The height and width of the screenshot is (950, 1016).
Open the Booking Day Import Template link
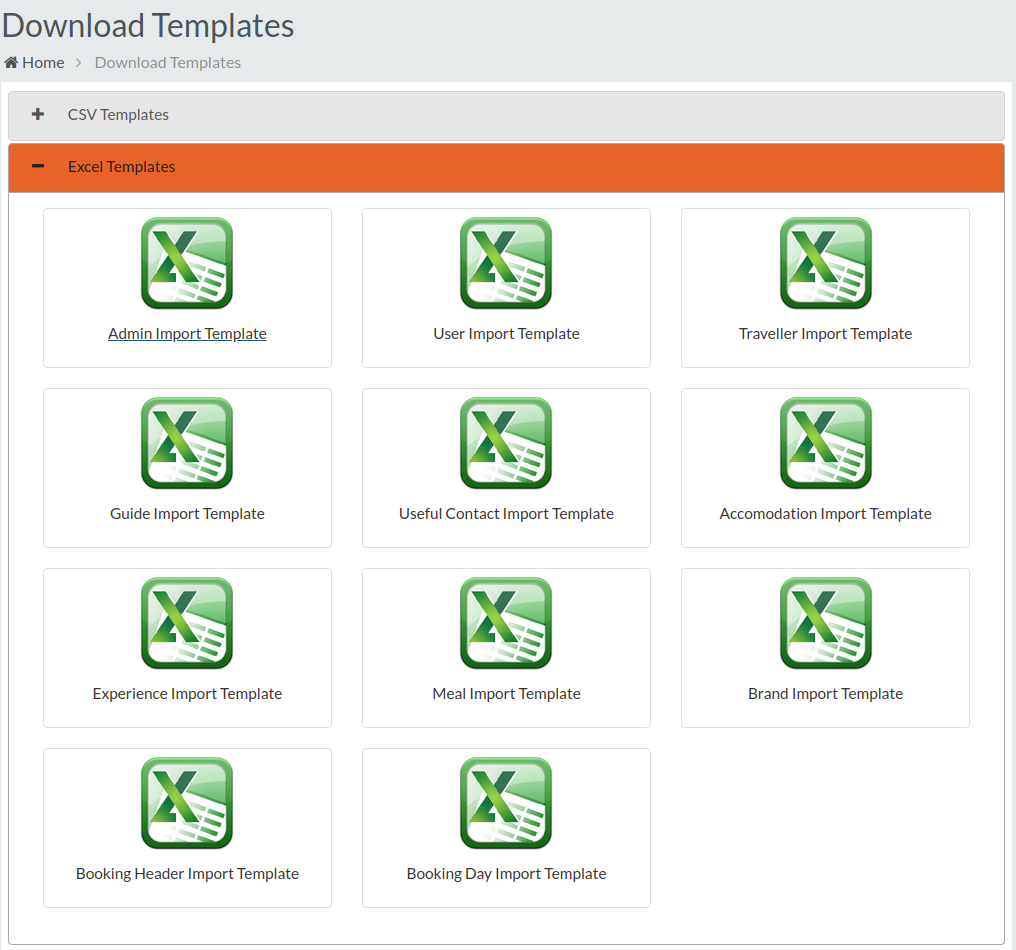pos(506,874)
